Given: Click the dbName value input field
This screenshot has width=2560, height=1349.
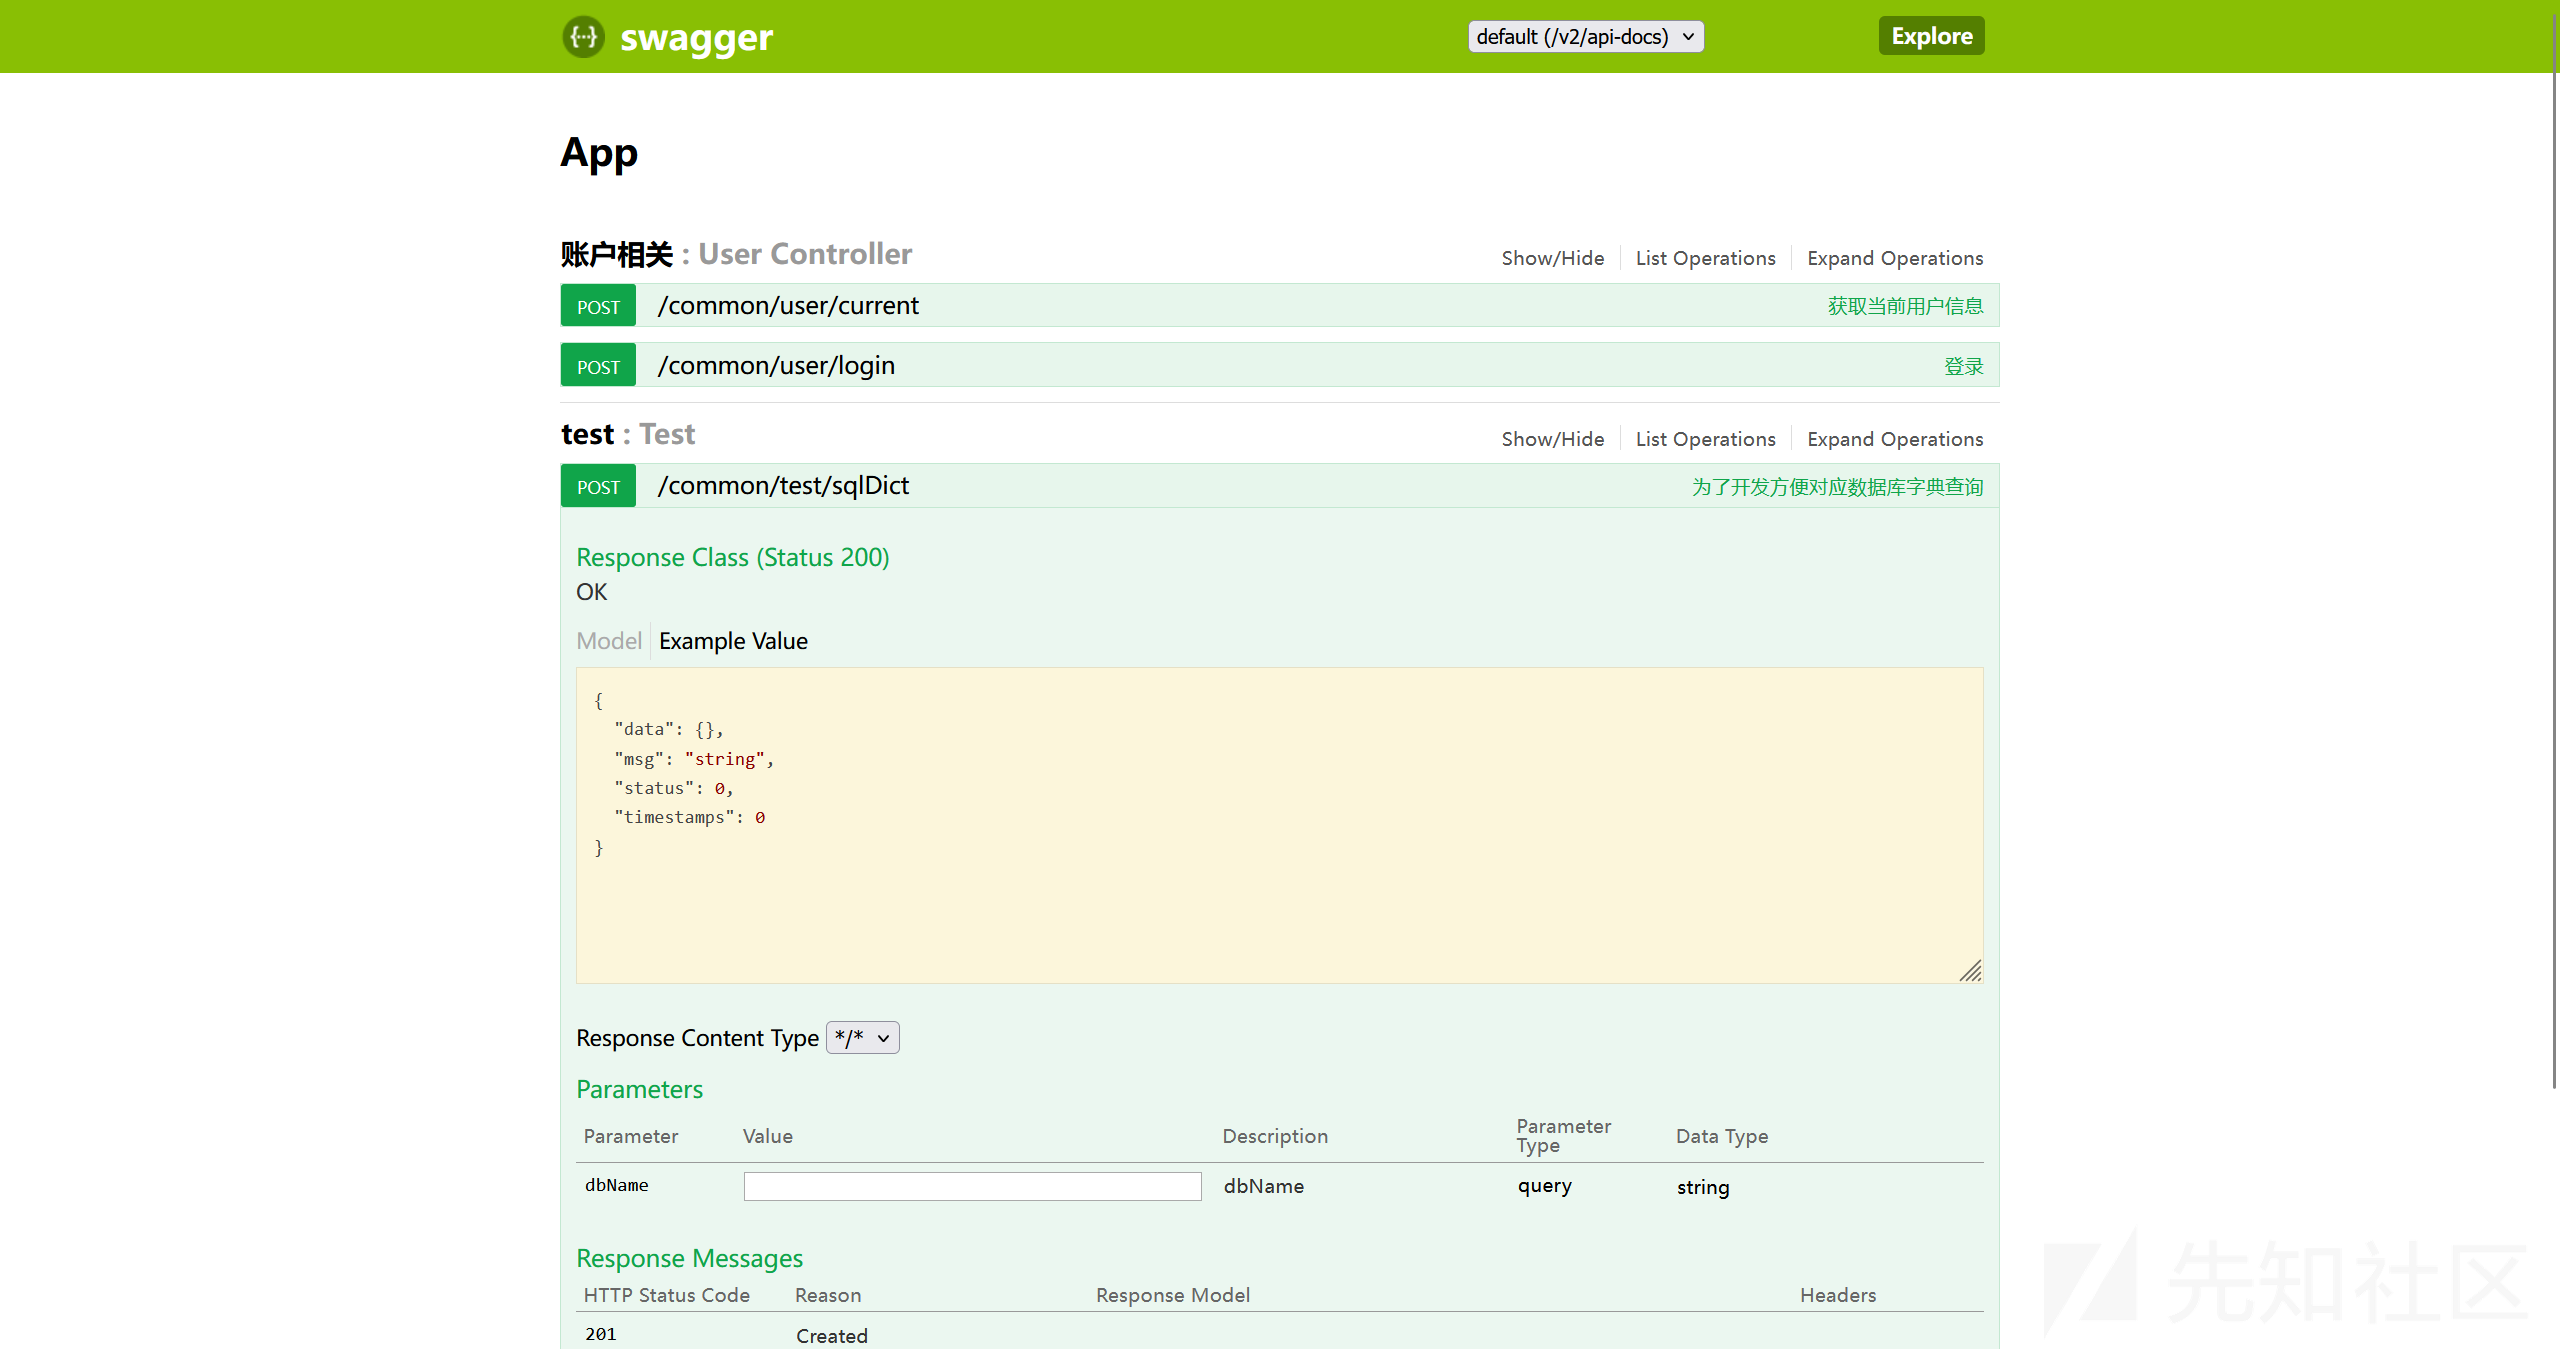Looking at the screenshot, I should (972, 1186).
